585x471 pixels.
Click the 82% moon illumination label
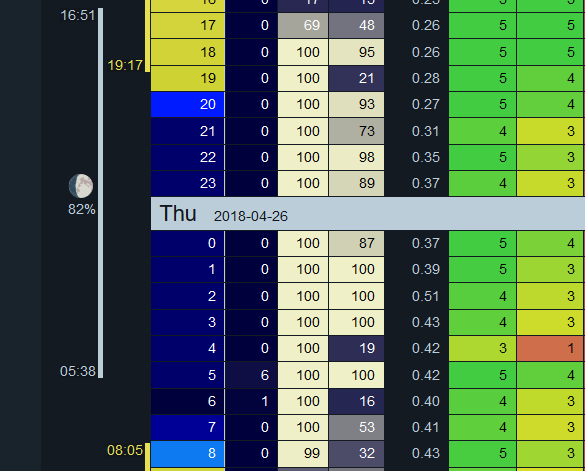tap(82, 209)
